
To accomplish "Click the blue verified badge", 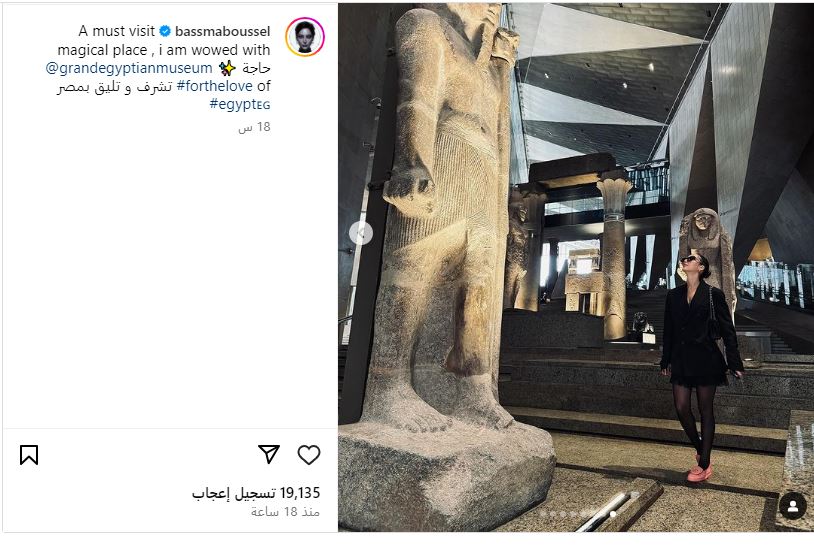I will pyautogui.click(x=165, y=31).
